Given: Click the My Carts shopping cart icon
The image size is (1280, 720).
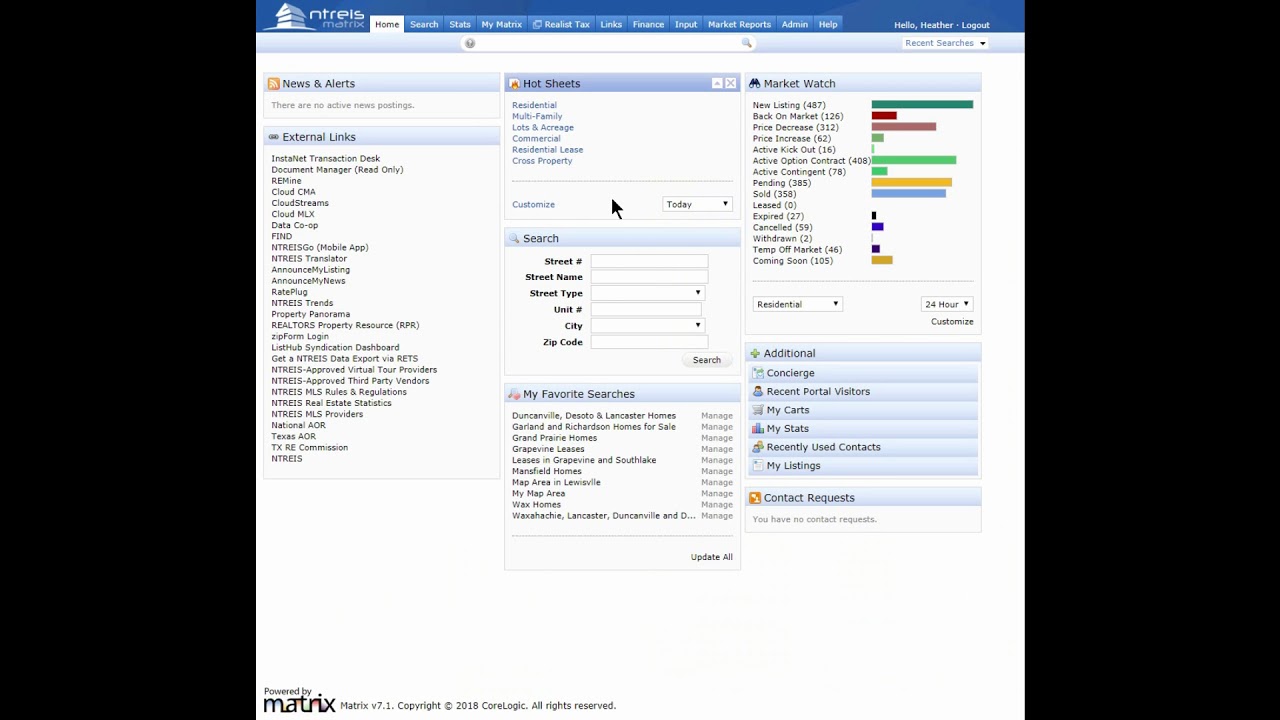Looking at the screenshot, I should click(758, 410).
